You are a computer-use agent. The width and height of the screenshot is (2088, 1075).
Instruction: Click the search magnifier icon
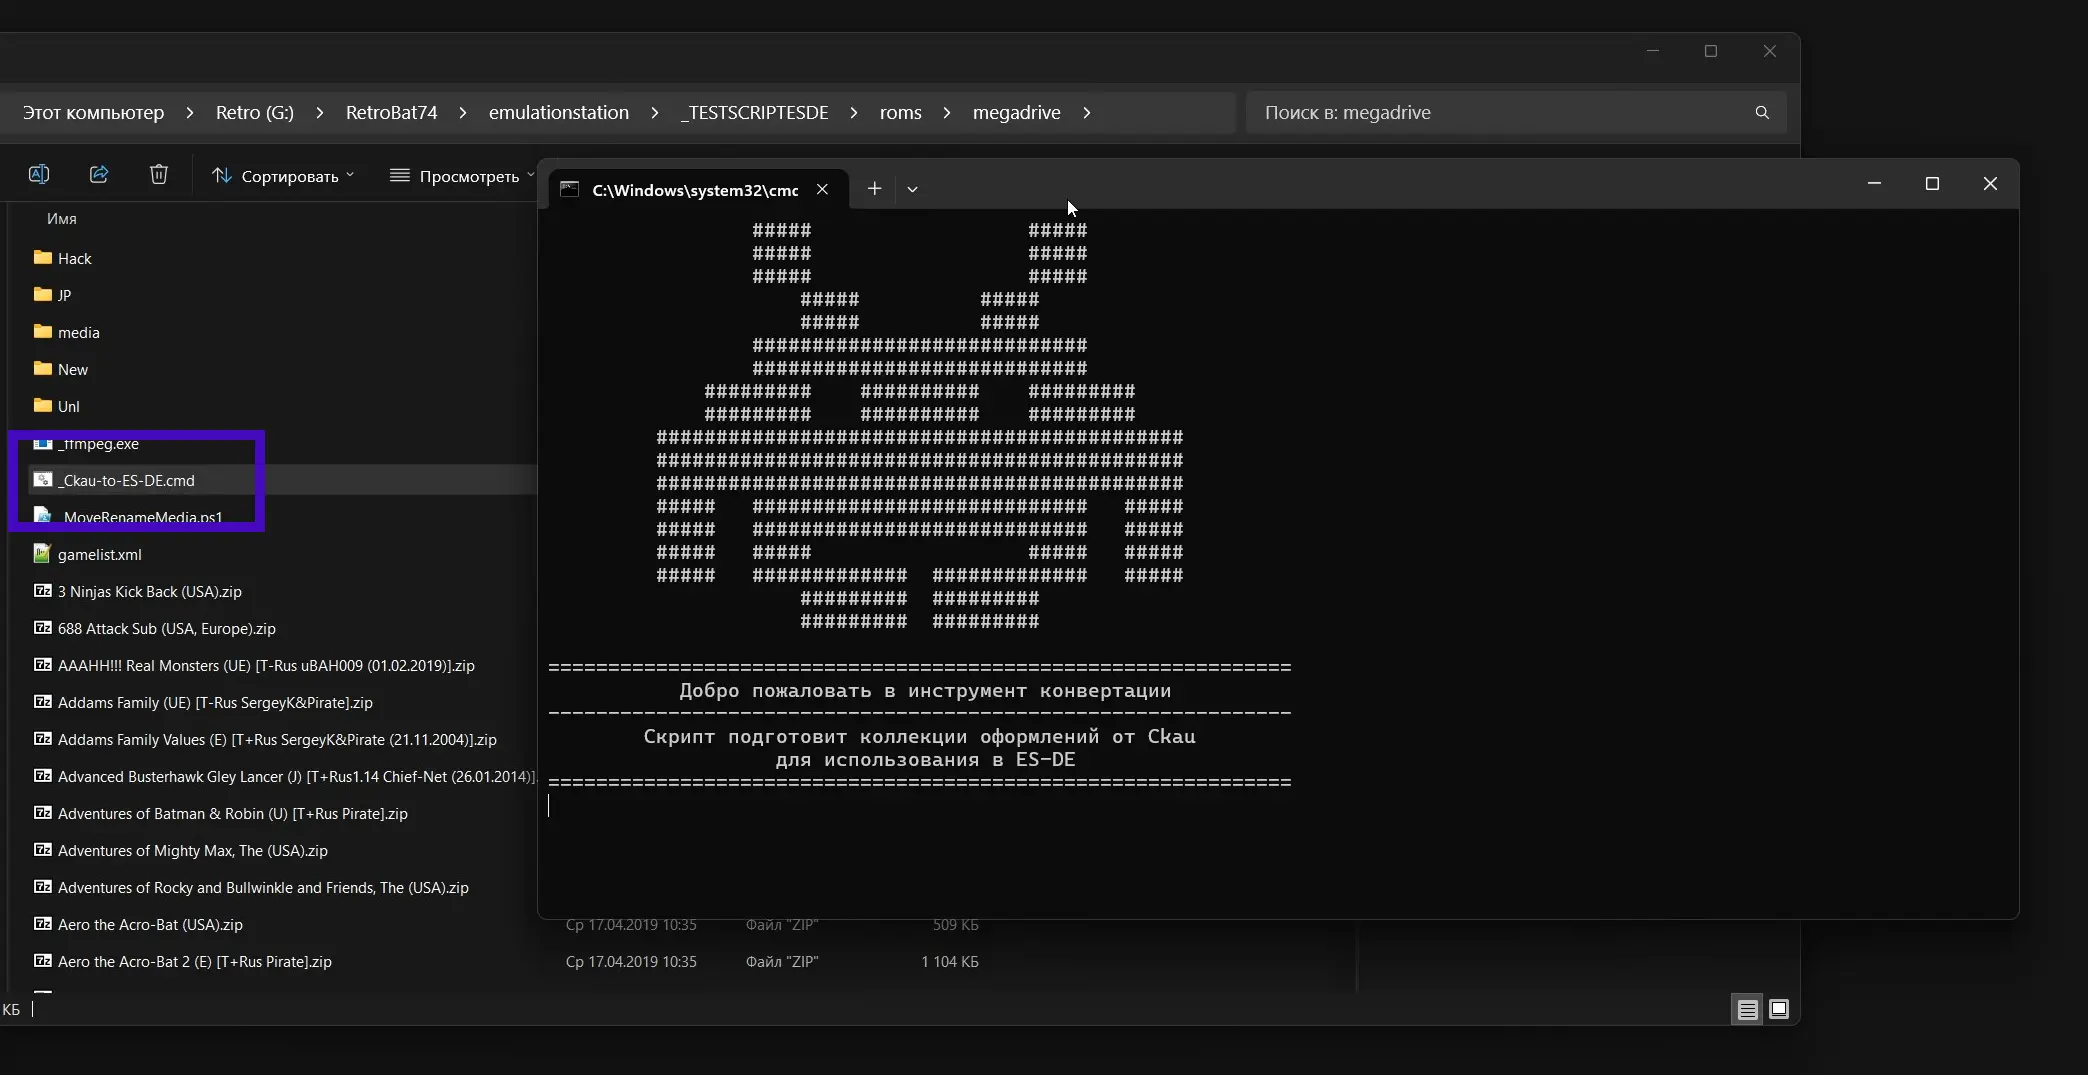pos(1762,113)
